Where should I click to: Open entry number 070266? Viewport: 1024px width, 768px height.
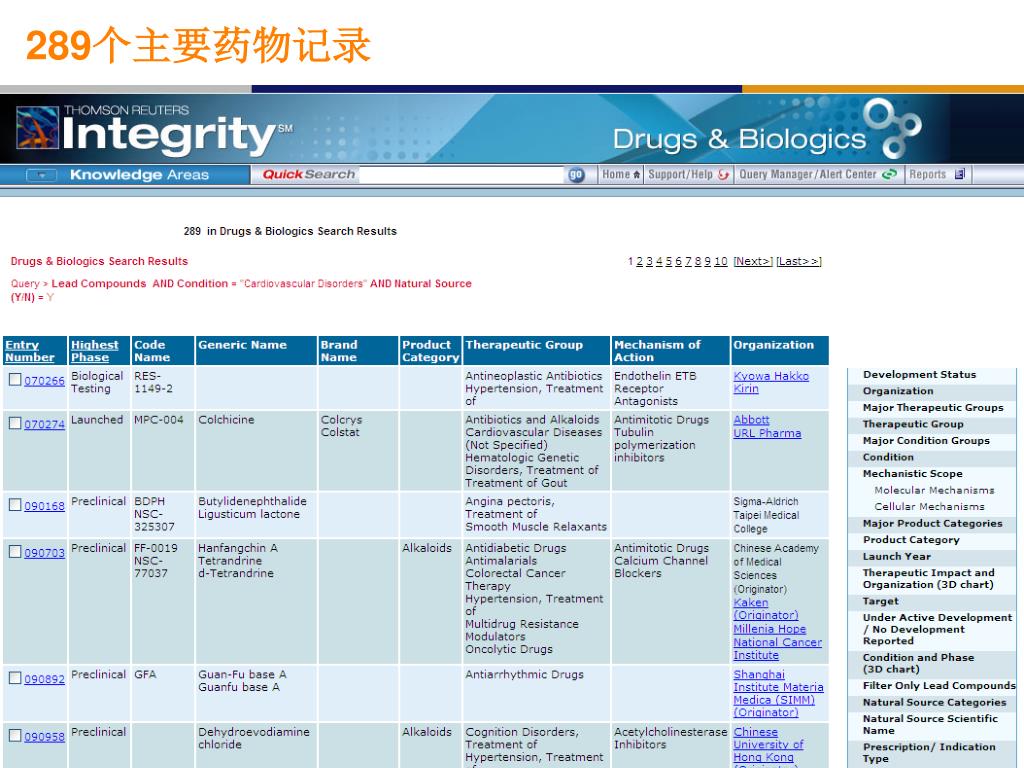pyautogui.click(x=44, y=381)
